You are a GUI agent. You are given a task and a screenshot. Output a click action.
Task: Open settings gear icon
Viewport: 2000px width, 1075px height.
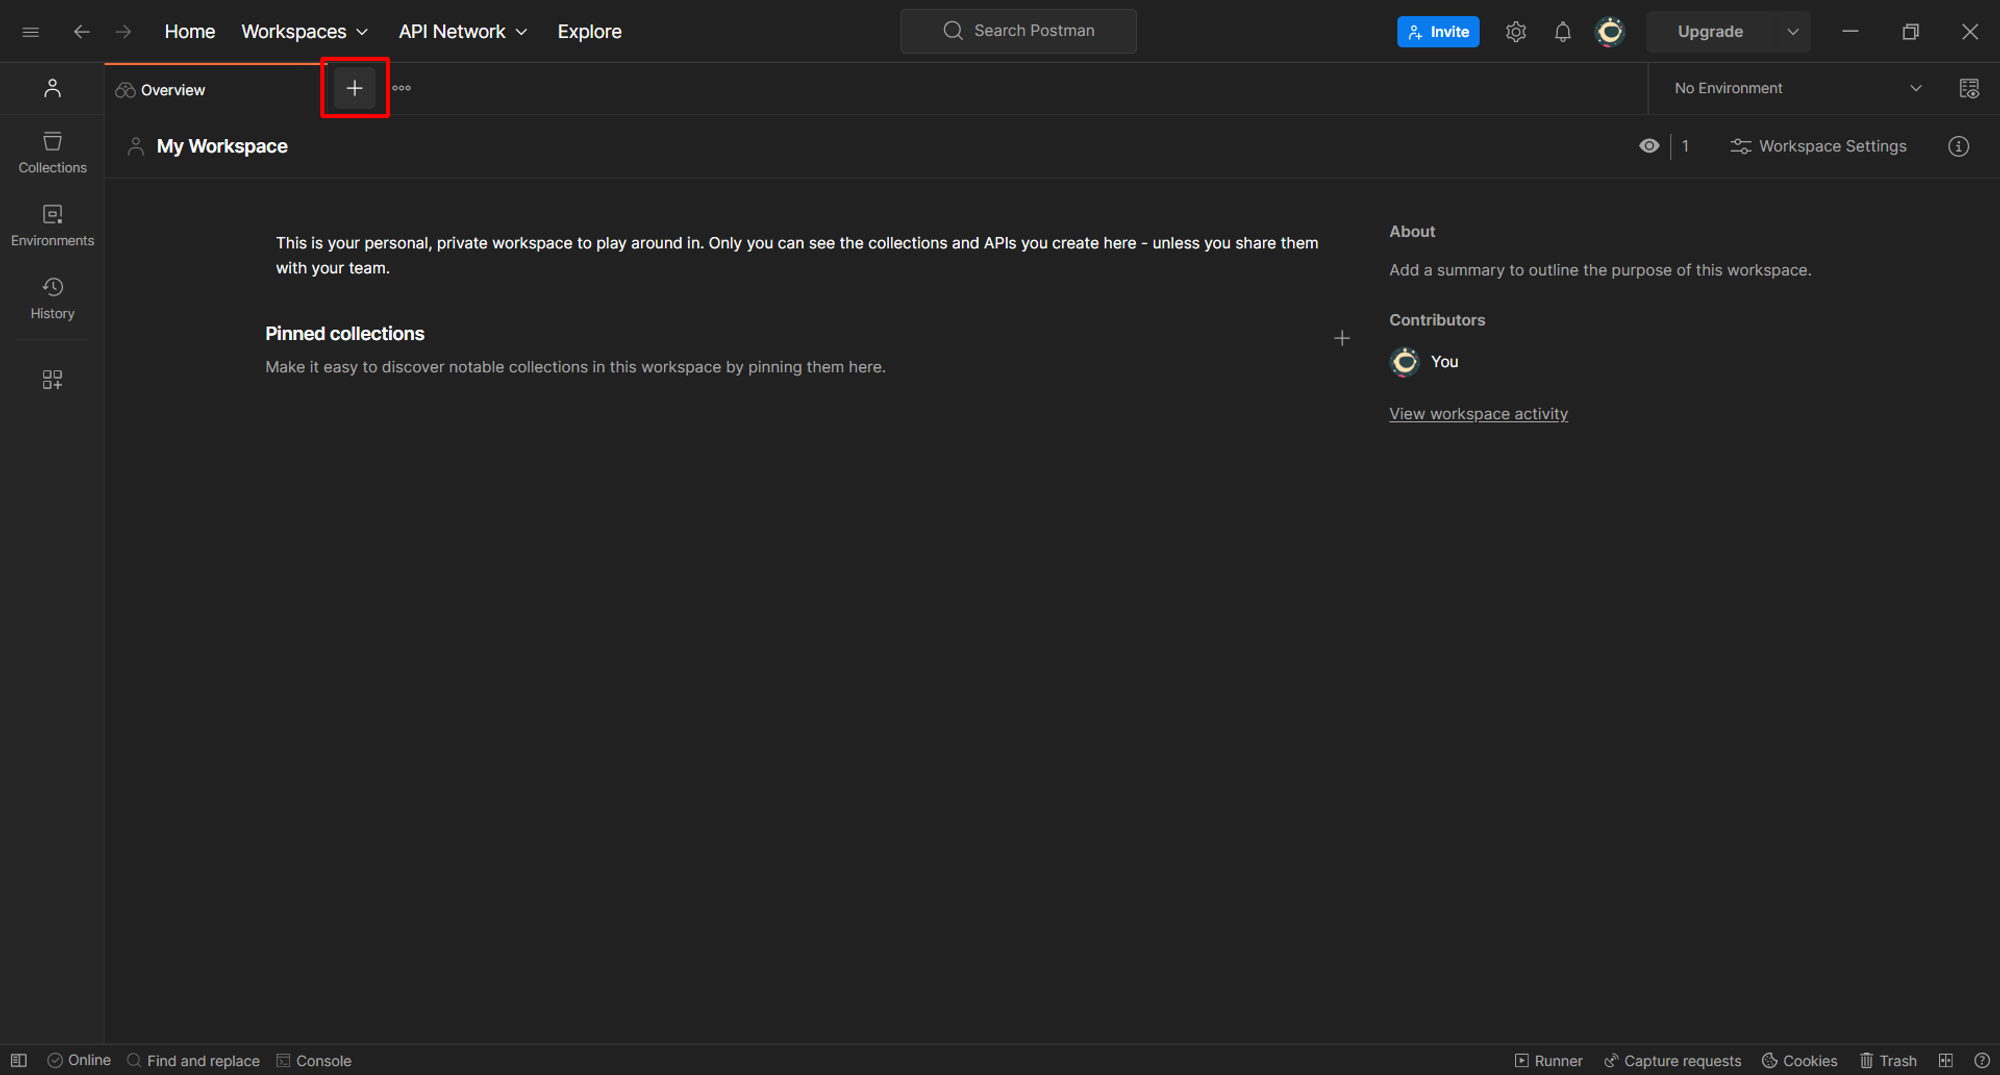pos(1516,32)
